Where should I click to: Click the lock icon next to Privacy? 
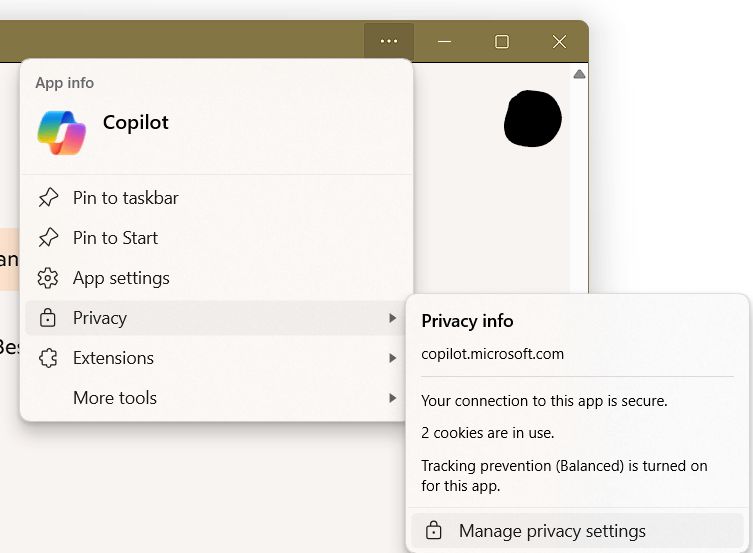tap(48, 318)
